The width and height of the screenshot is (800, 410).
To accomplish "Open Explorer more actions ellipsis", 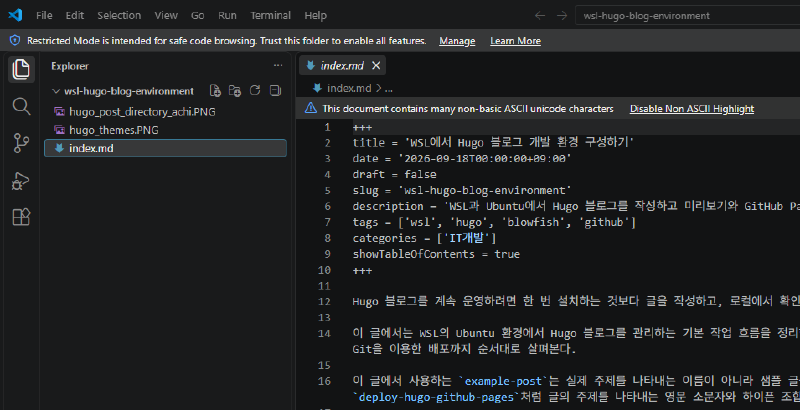I will click(x=278, y=65).
